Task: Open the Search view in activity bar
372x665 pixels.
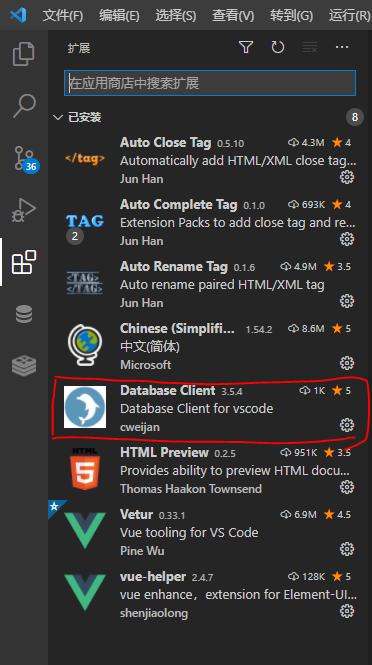Action: pos(24,105)
